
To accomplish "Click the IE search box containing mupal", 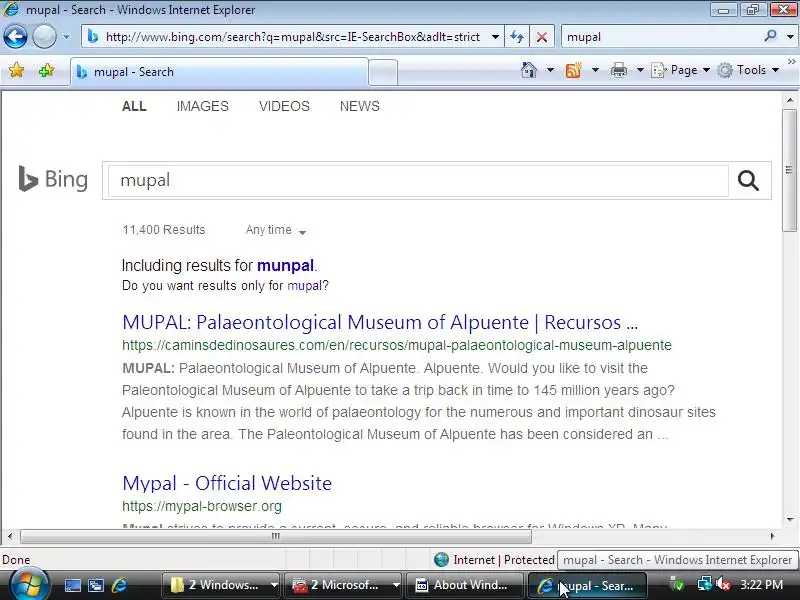I will tap(661, 37).
